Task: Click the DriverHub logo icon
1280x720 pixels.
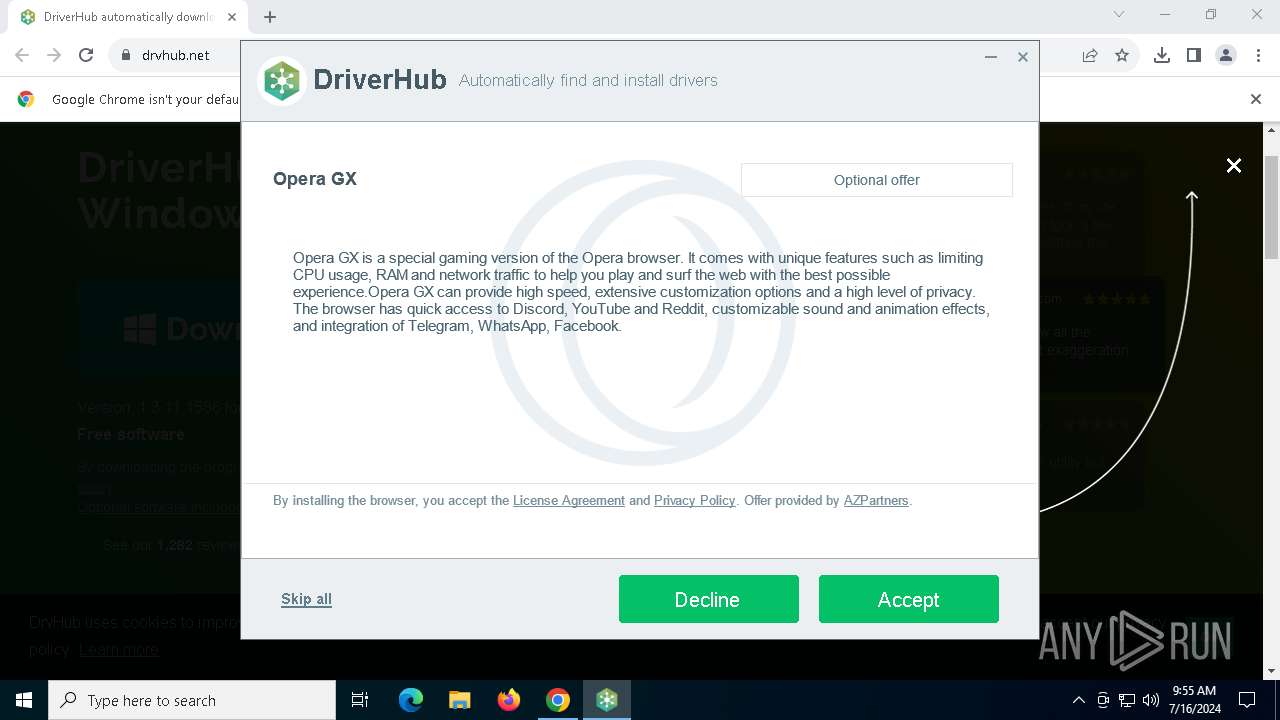Action: 282,81
